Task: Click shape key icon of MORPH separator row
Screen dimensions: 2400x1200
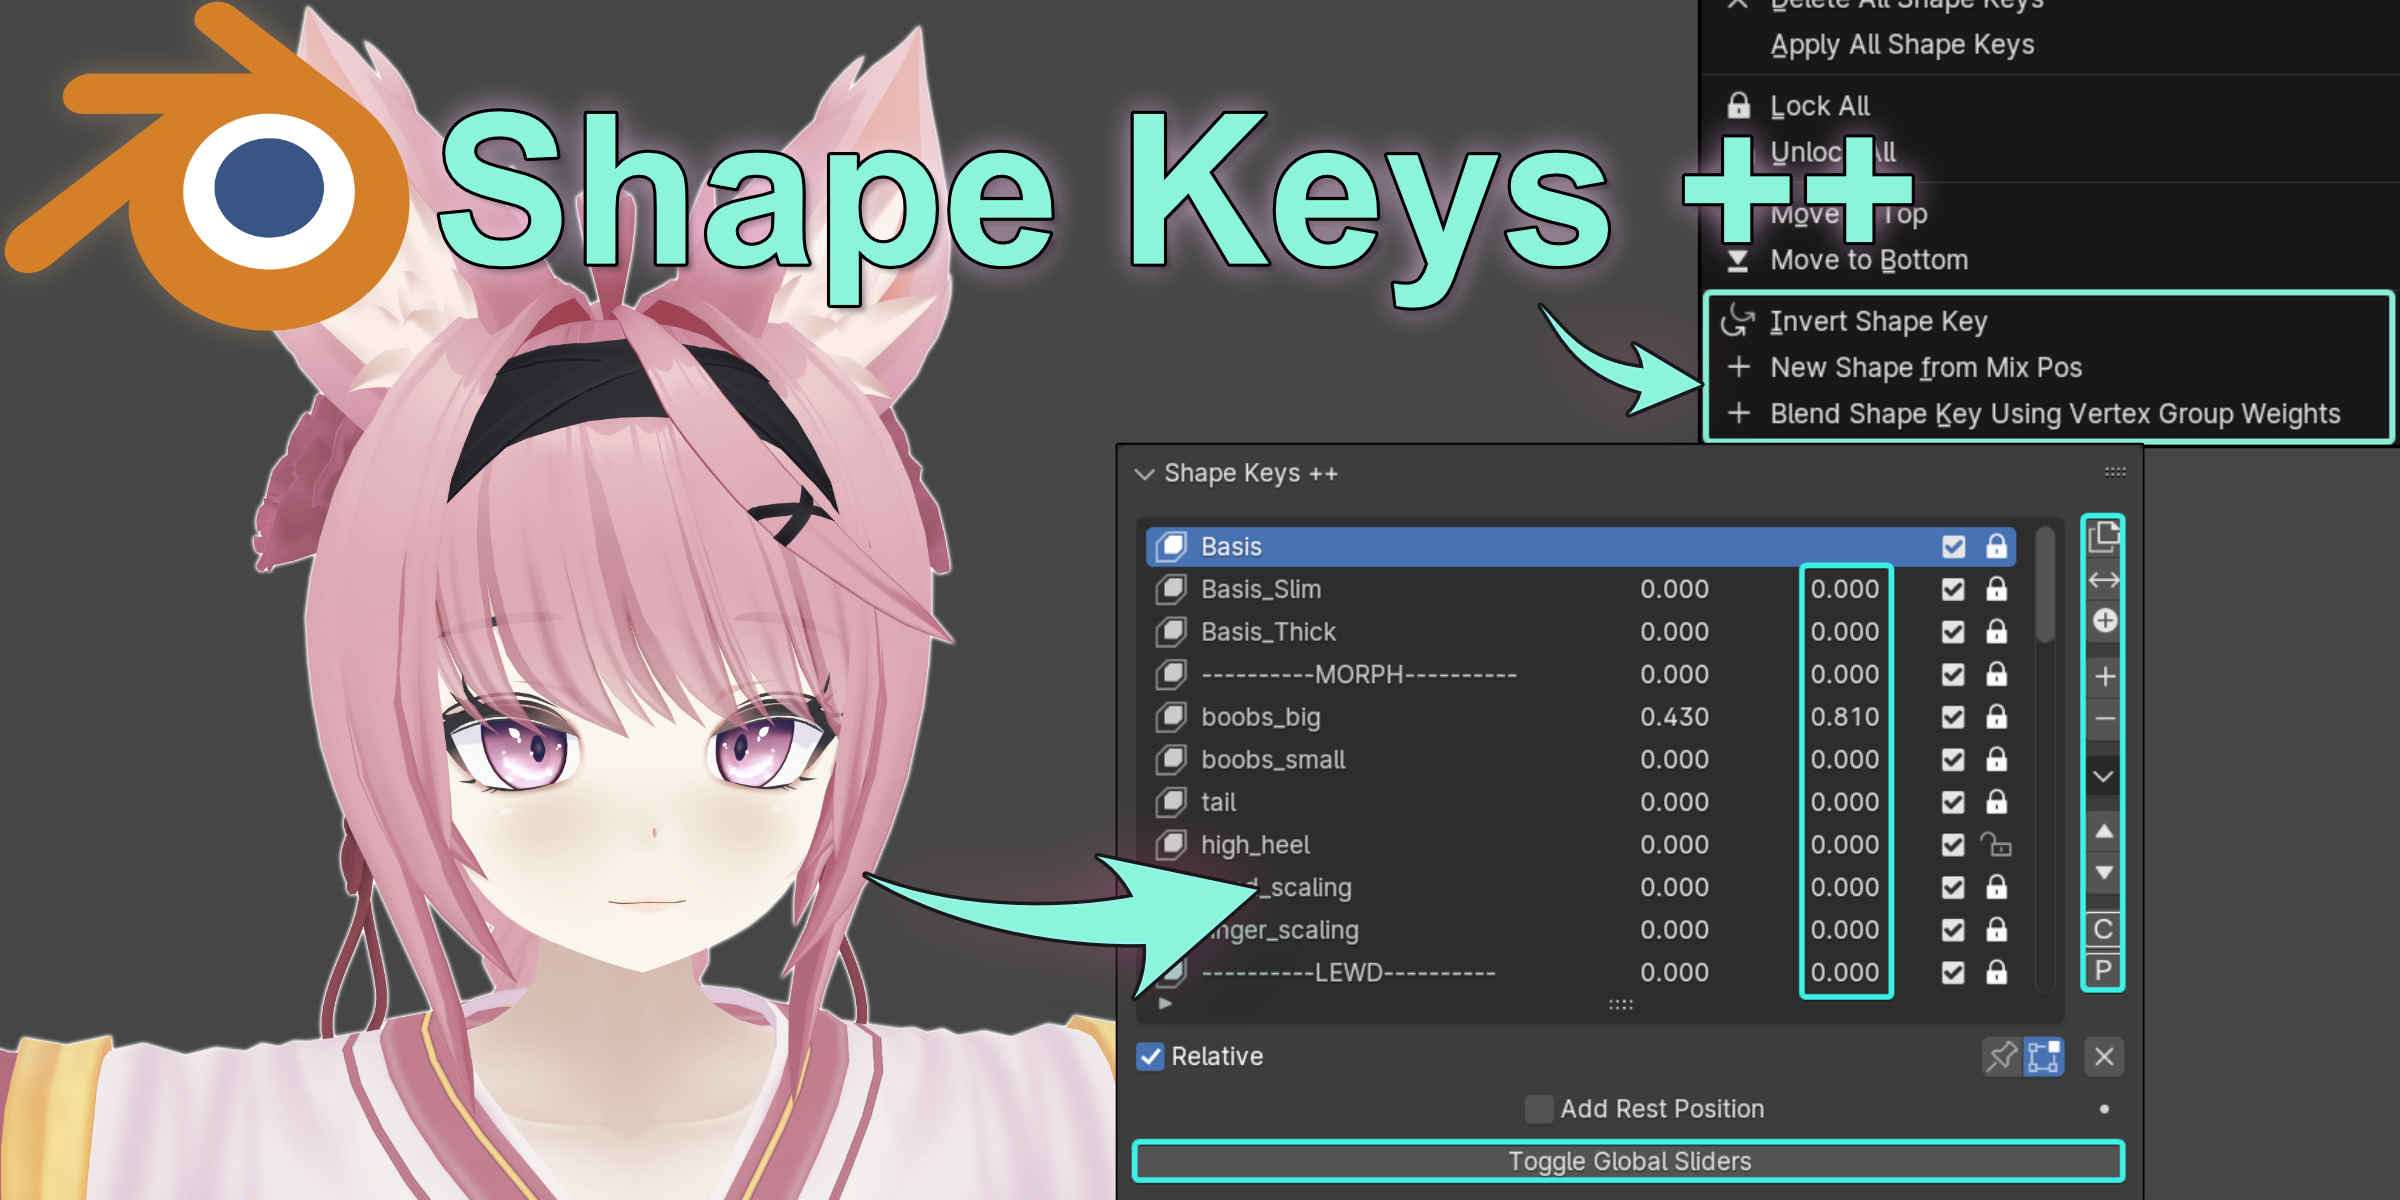Action: (1171, 674)
